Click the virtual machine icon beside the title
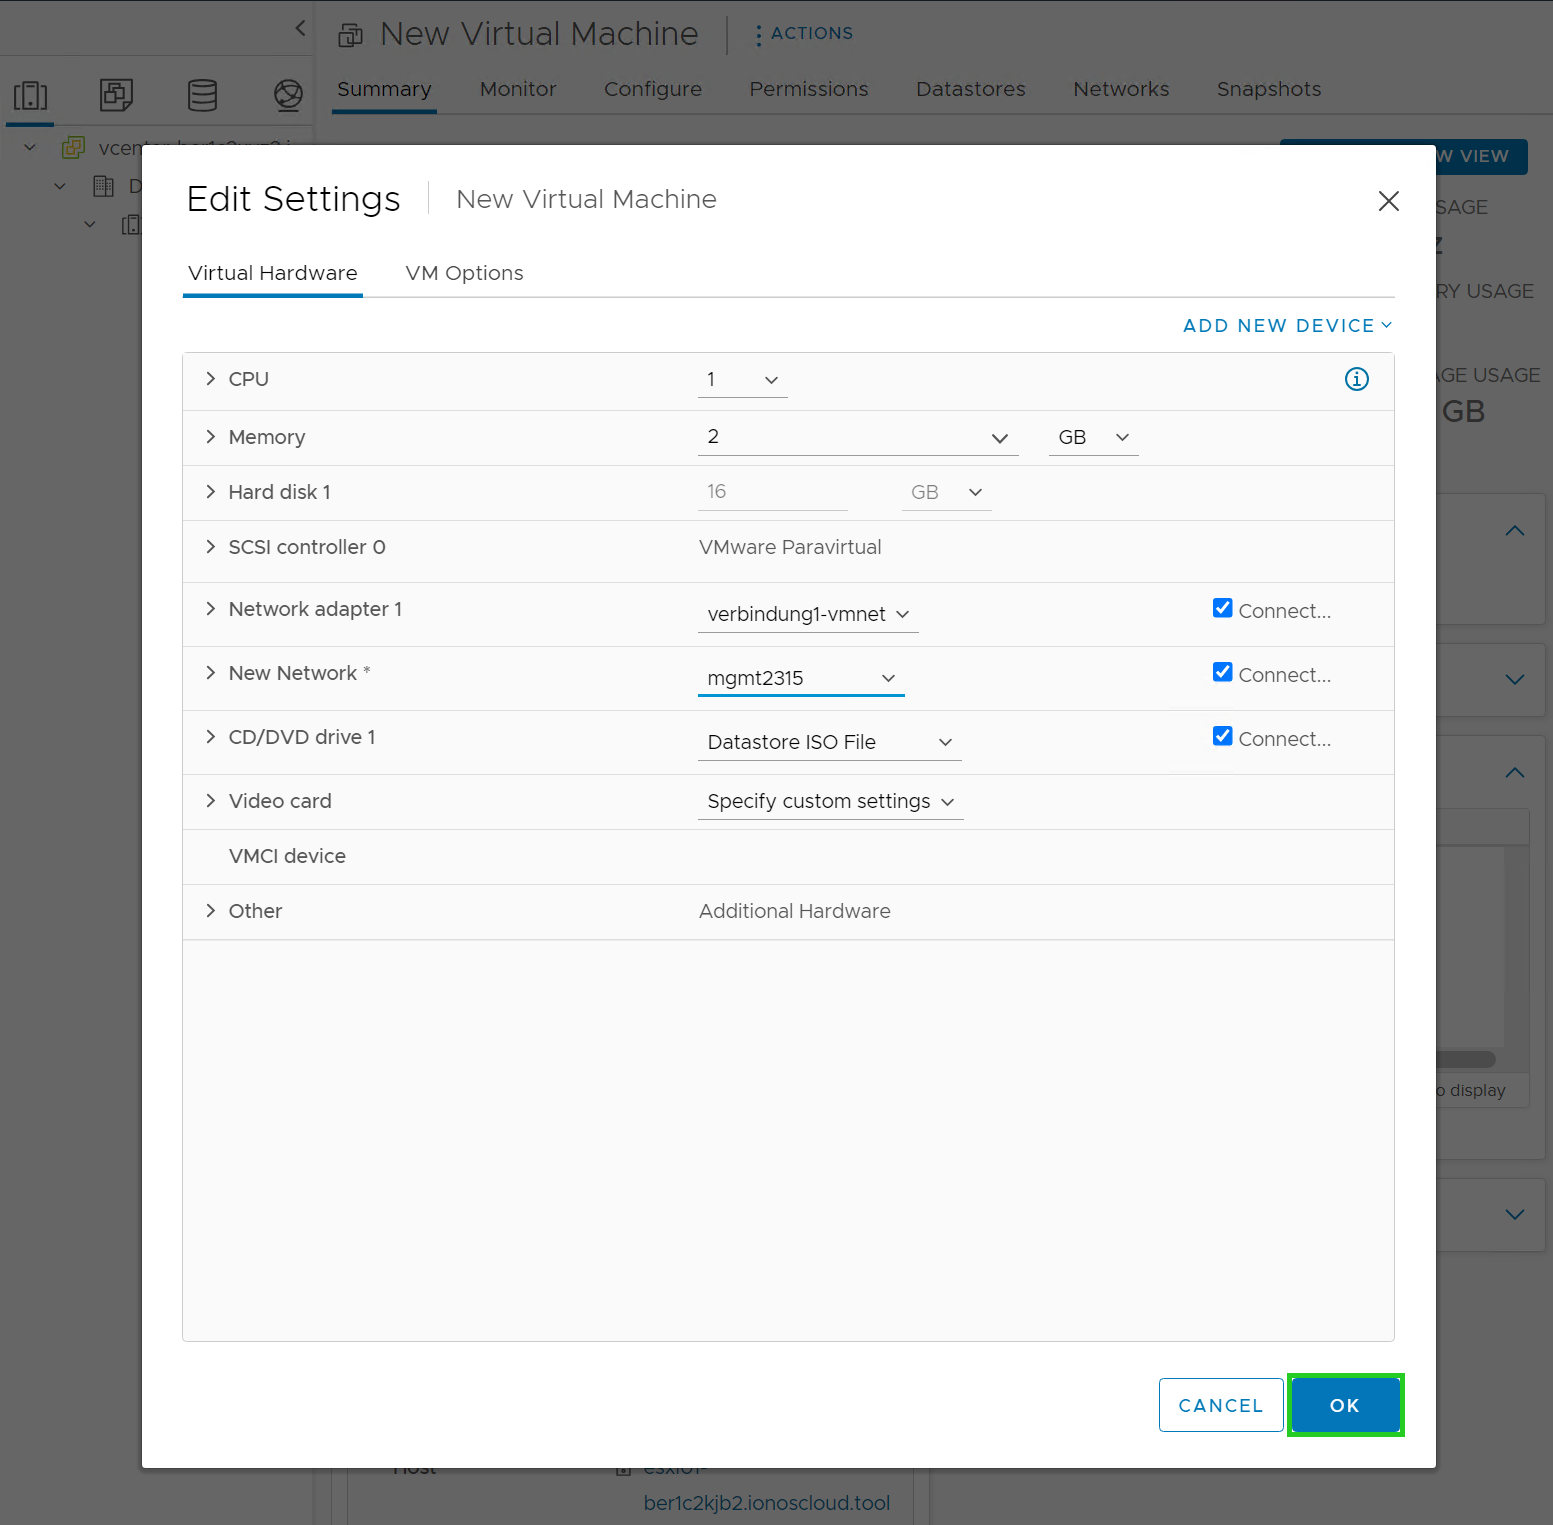 click(x=351, y=35)
